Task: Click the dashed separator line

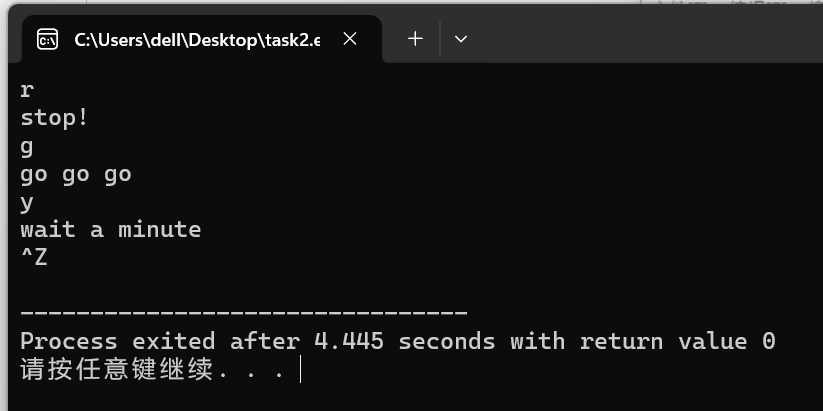Action: 244,313
